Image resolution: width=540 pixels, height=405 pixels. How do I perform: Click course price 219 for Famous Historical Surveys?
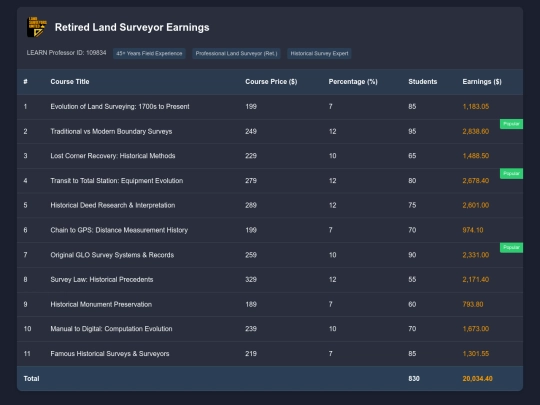(x=251, y=354)
